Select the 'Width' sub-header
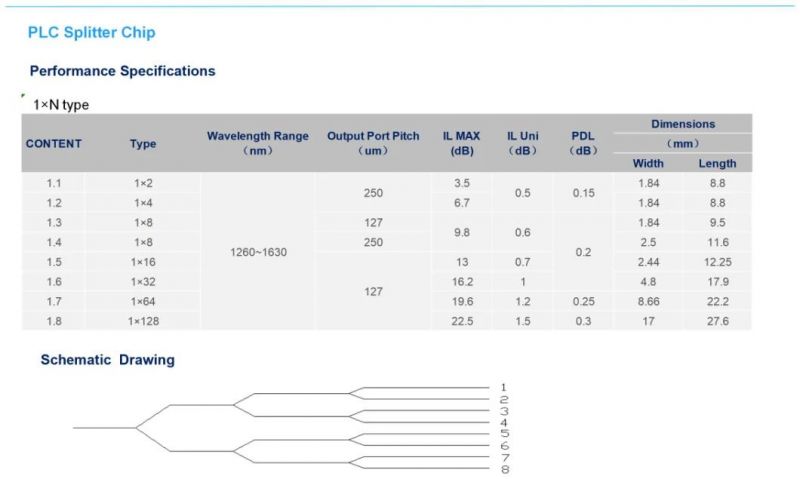The image size is (800, 479). (648, 164)
